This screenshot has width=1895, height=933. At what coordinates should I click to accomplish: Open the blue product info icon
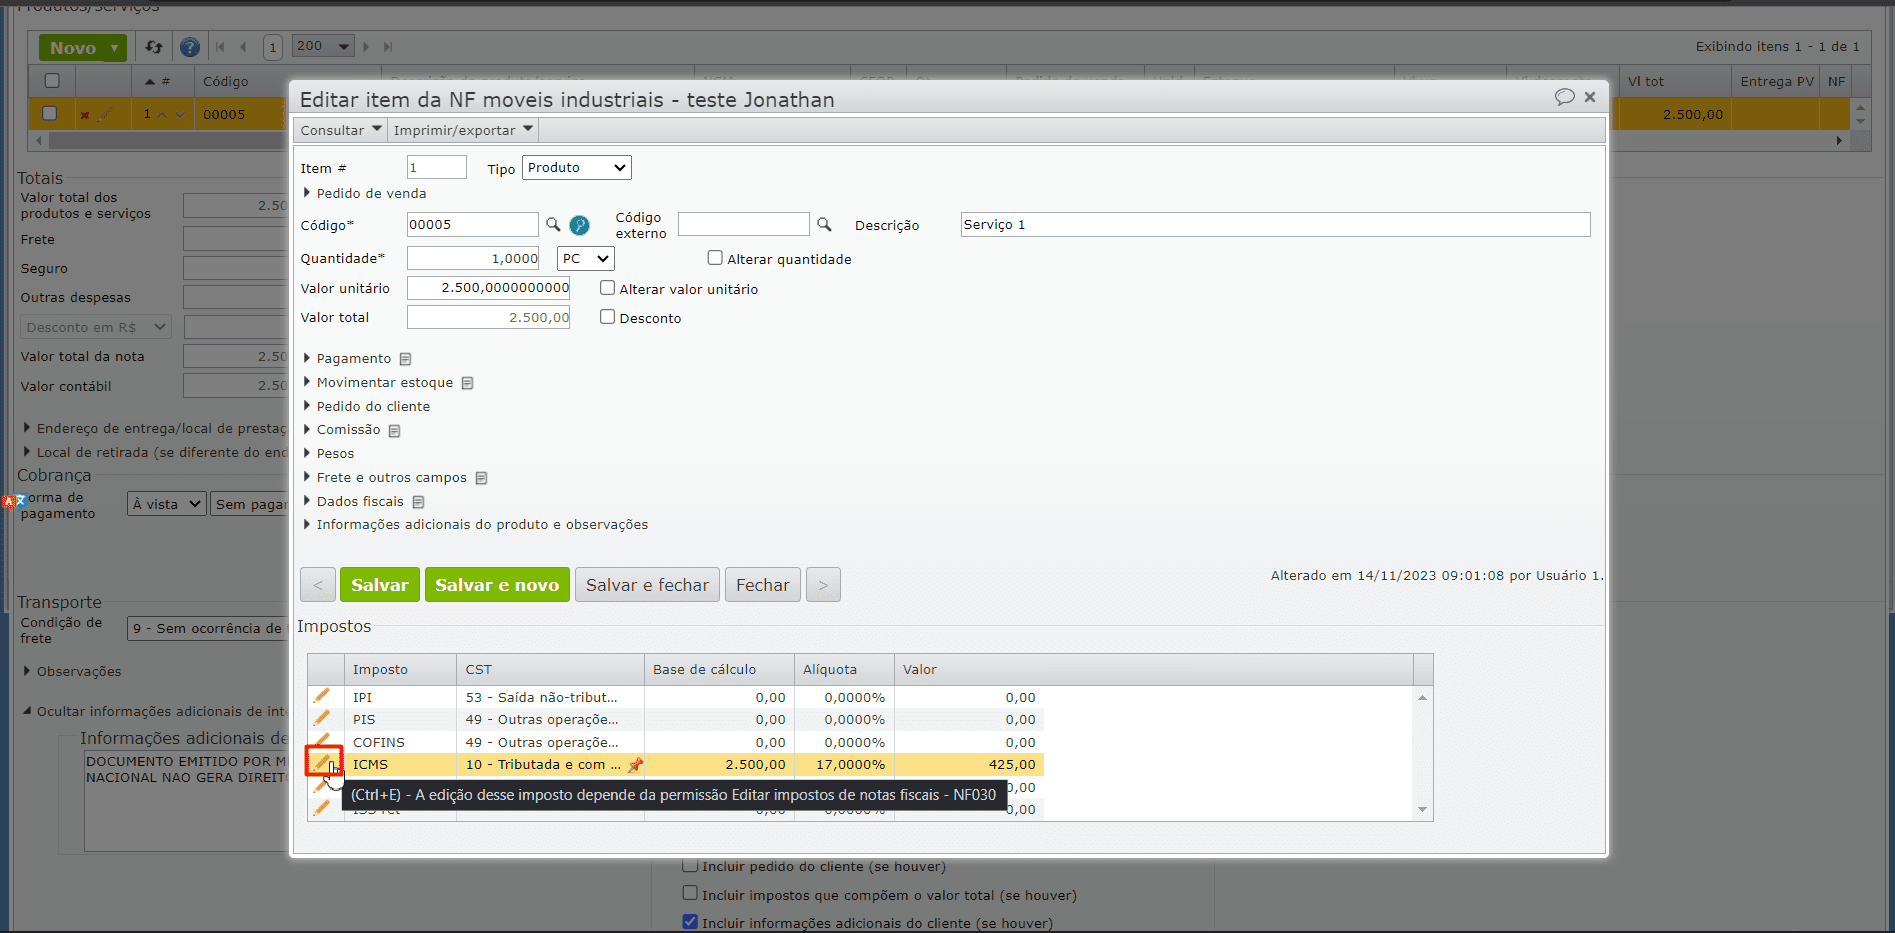tap(579, 225)
